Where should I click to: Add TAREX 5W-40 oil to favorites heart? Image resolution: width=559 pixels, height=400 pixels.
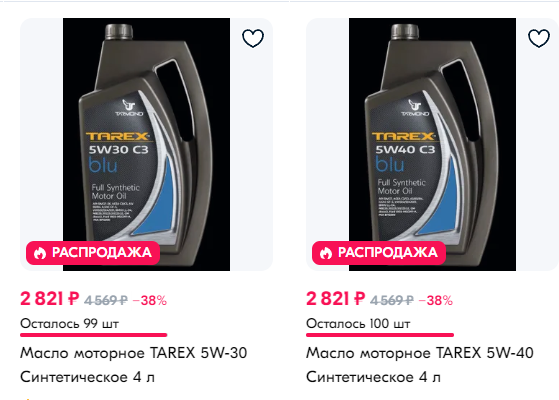pyautogui.click(x=539, y=38)
